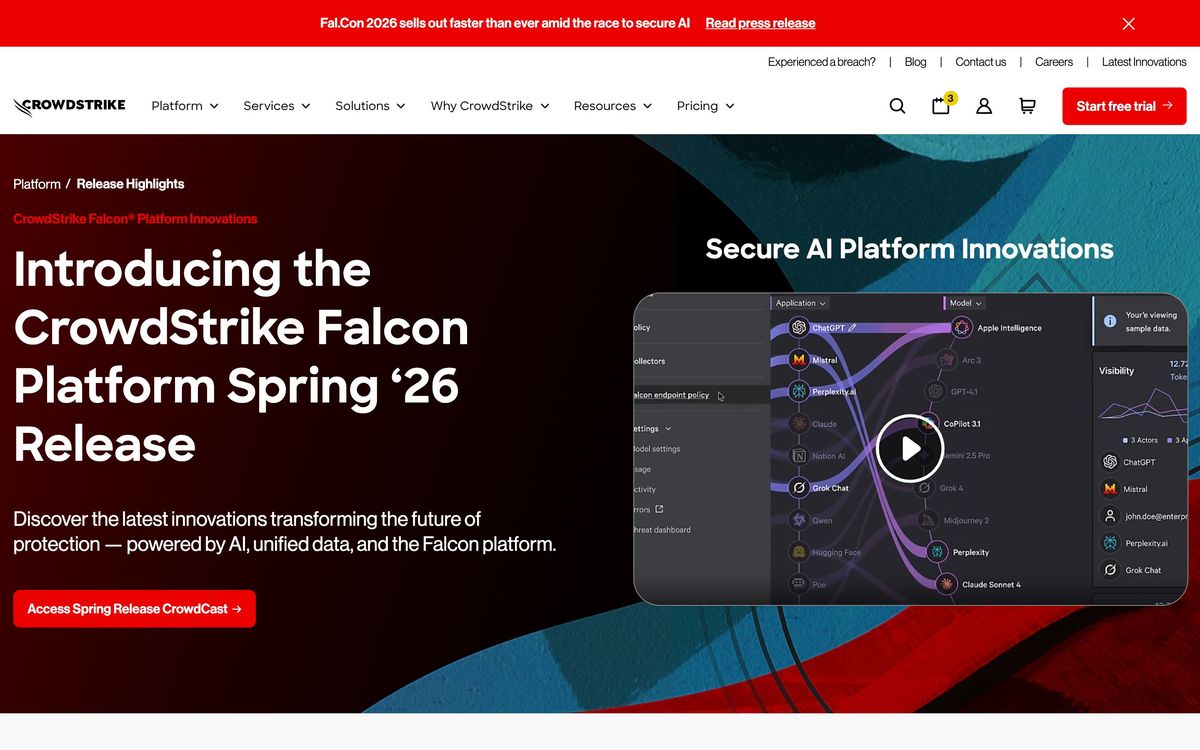Go to the Blog link
The width and height of the screenshot is (1200, 750).
tap(915, 62)
